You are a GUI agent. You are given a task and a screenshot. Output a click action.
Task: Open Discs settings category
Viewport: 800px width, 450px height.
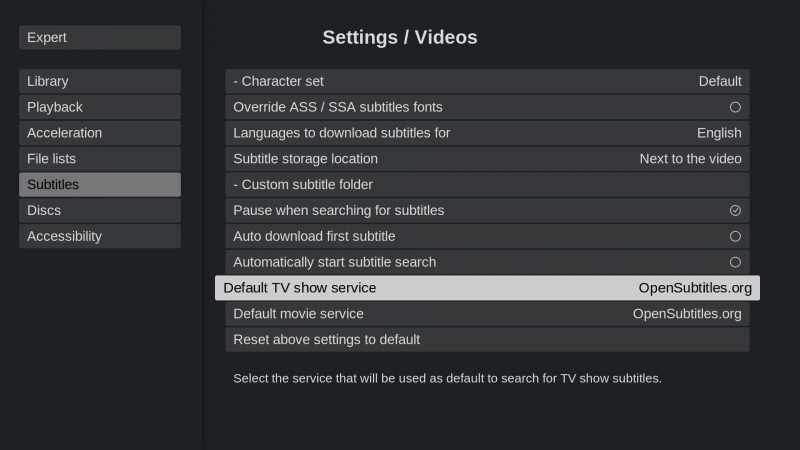click(x=99, y=211)
